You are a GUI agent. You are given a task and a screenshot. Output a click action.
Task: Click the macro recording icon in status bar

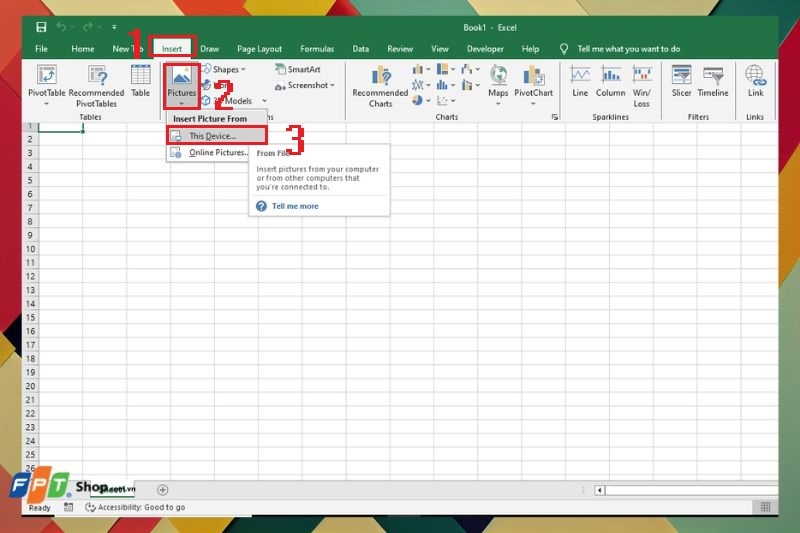pyautogui.click(x=68, y=506)
